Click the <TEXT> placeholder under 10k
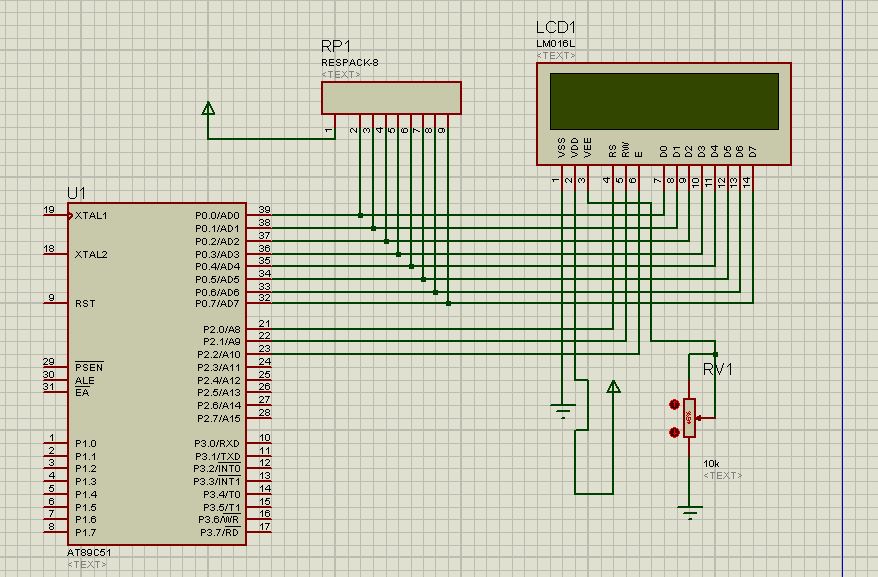The width and height of the screenshot is (878, 577). click(x=723, y=476)
